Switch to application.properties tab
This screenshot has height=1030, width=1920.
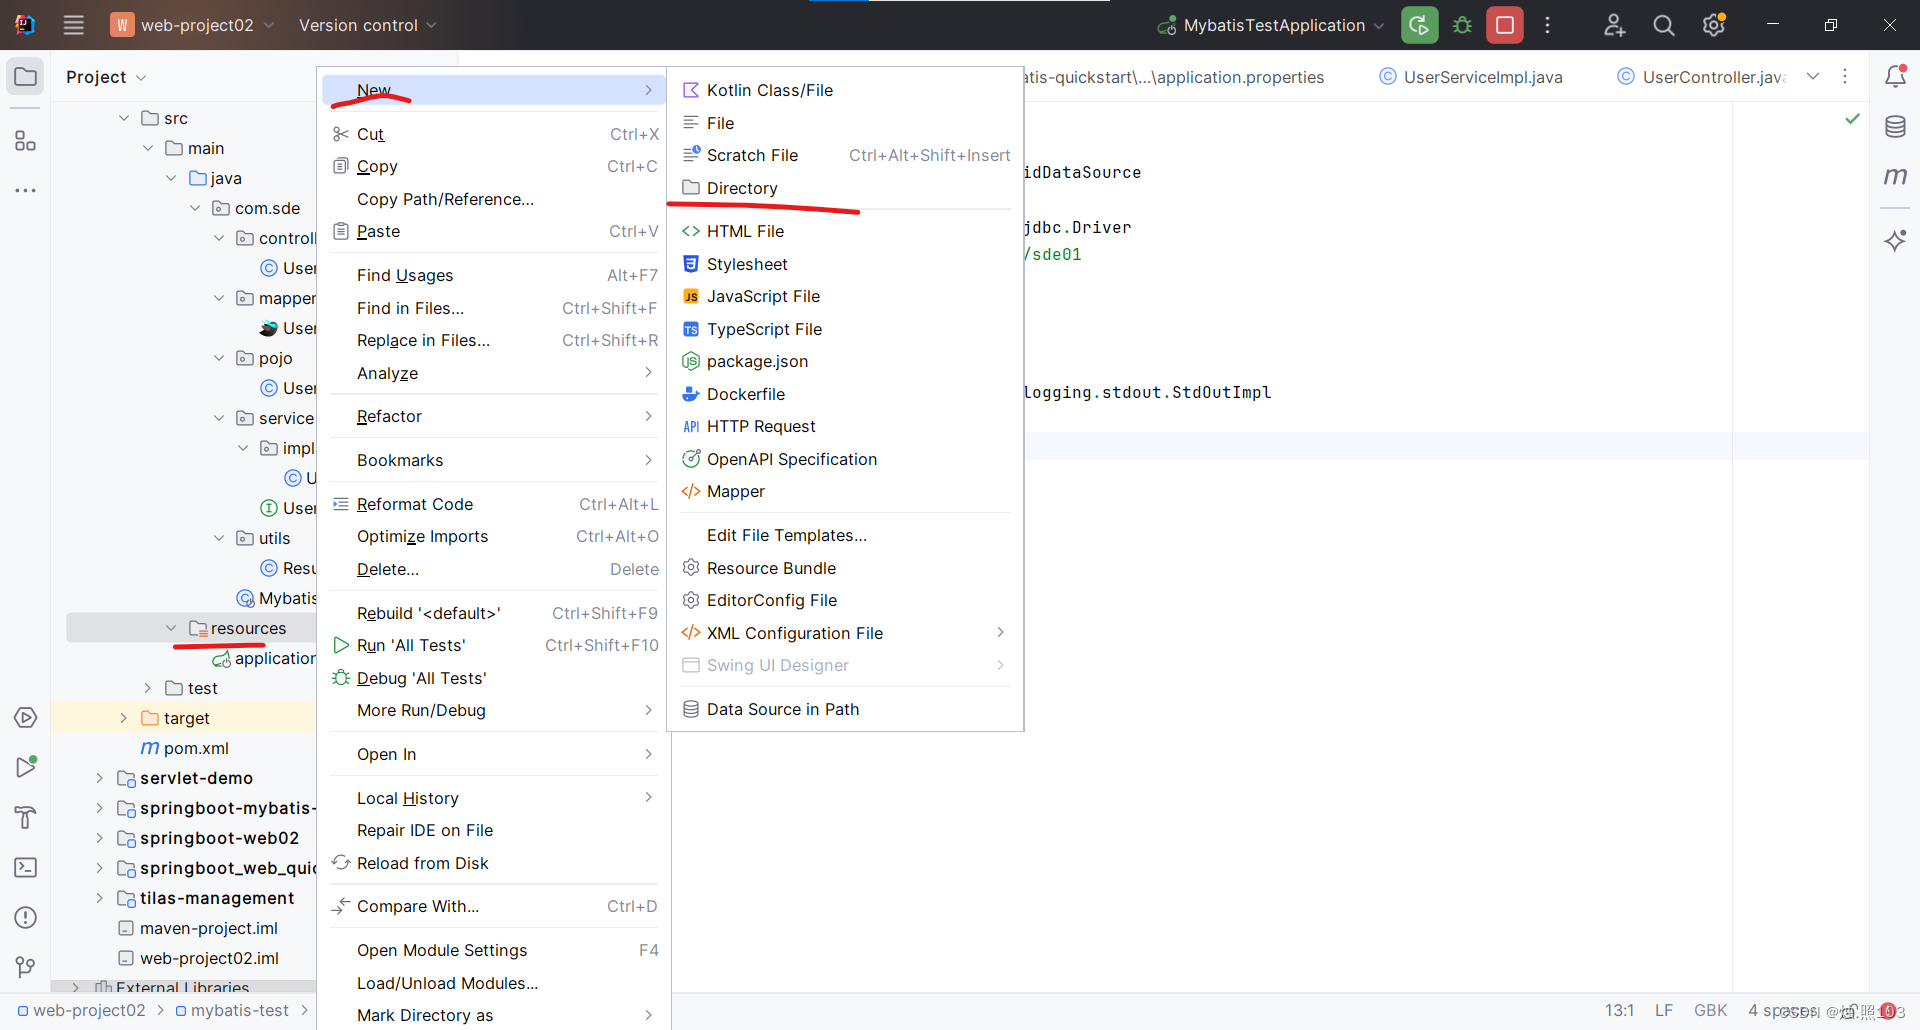point(1174,77)
